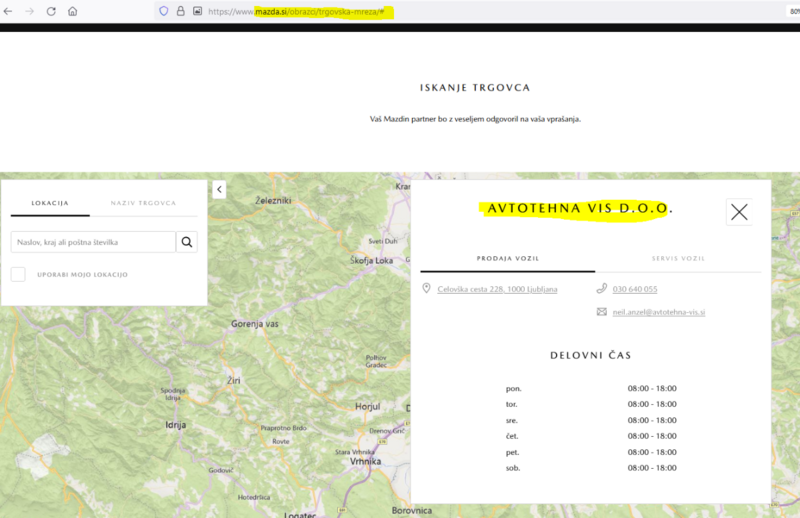Close the Avtotehna VIS dealer panel
The image size is (800, 518).
point(739,212)
